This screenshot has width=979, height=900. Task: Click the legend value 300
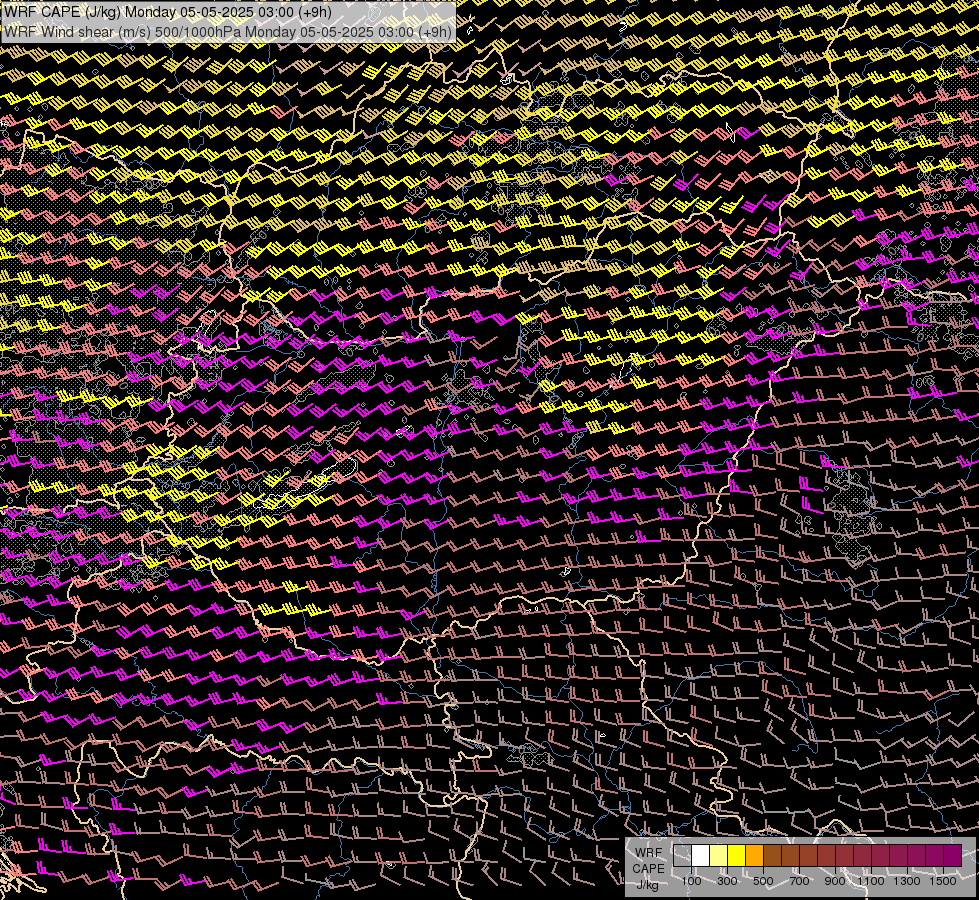727,881
